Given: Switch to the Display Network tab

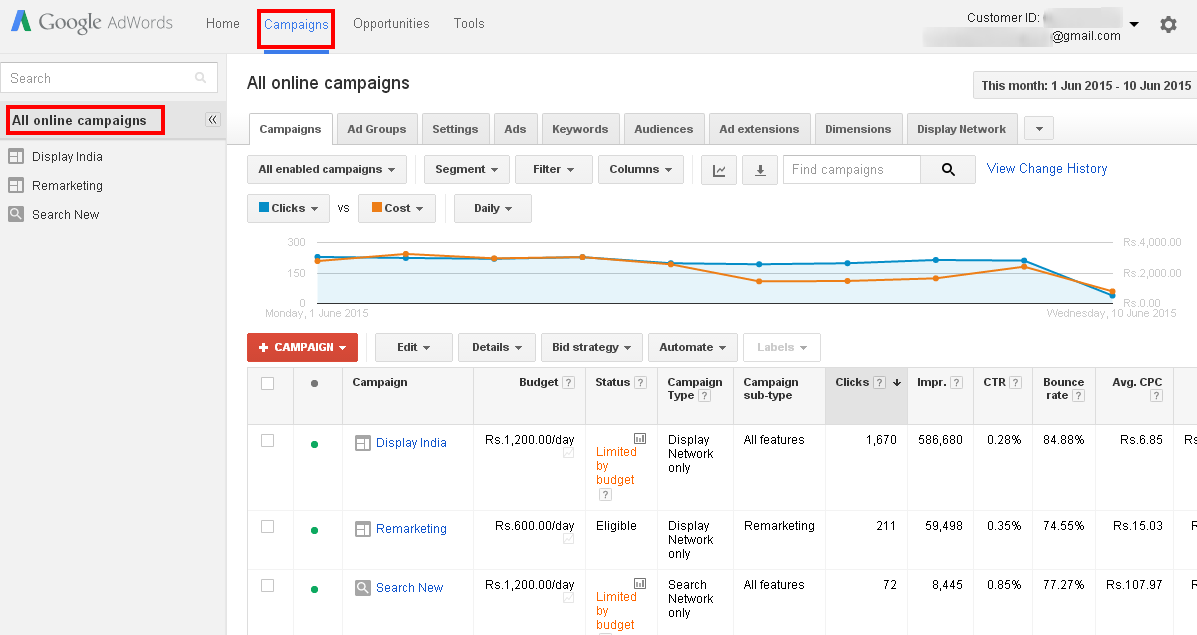Looking at the screenshot, I should [x=961, y=129].
